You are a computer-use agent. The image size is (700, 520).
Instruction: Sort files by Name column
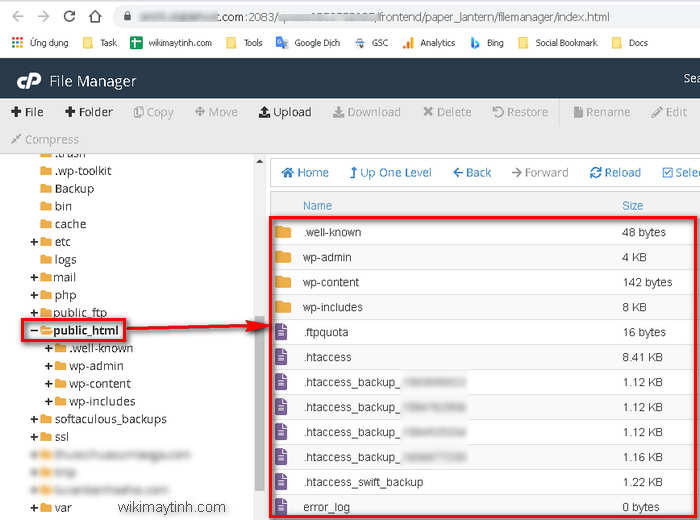coord(317,205)
